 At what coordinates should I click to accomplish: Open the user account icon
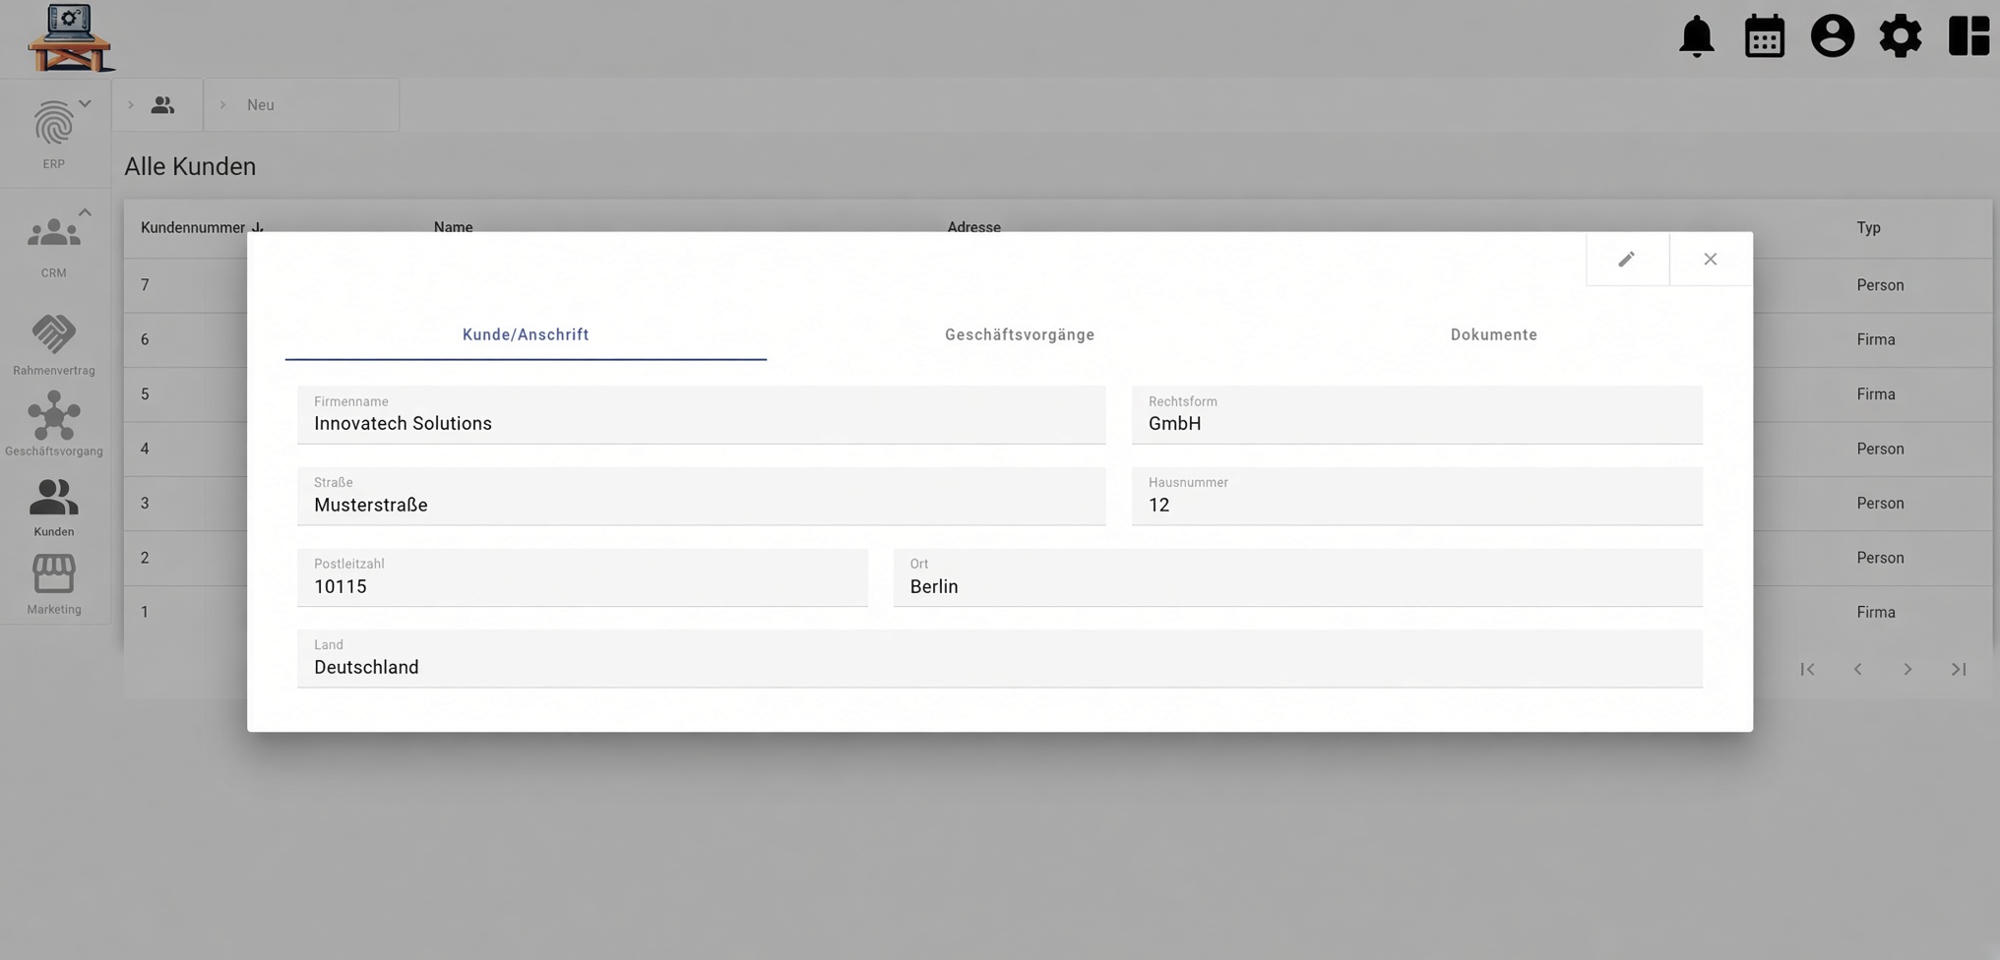point(1832,37)
